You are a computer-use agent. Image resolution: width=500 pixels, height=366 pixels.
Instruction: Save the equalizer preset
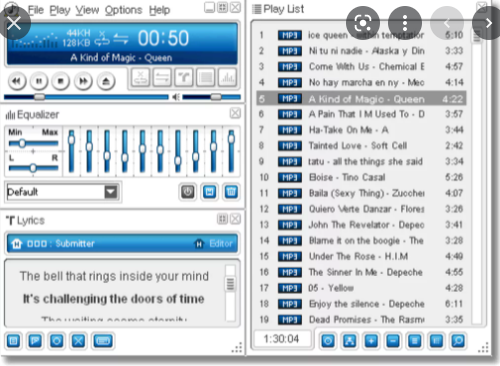[x=209, y=192]
